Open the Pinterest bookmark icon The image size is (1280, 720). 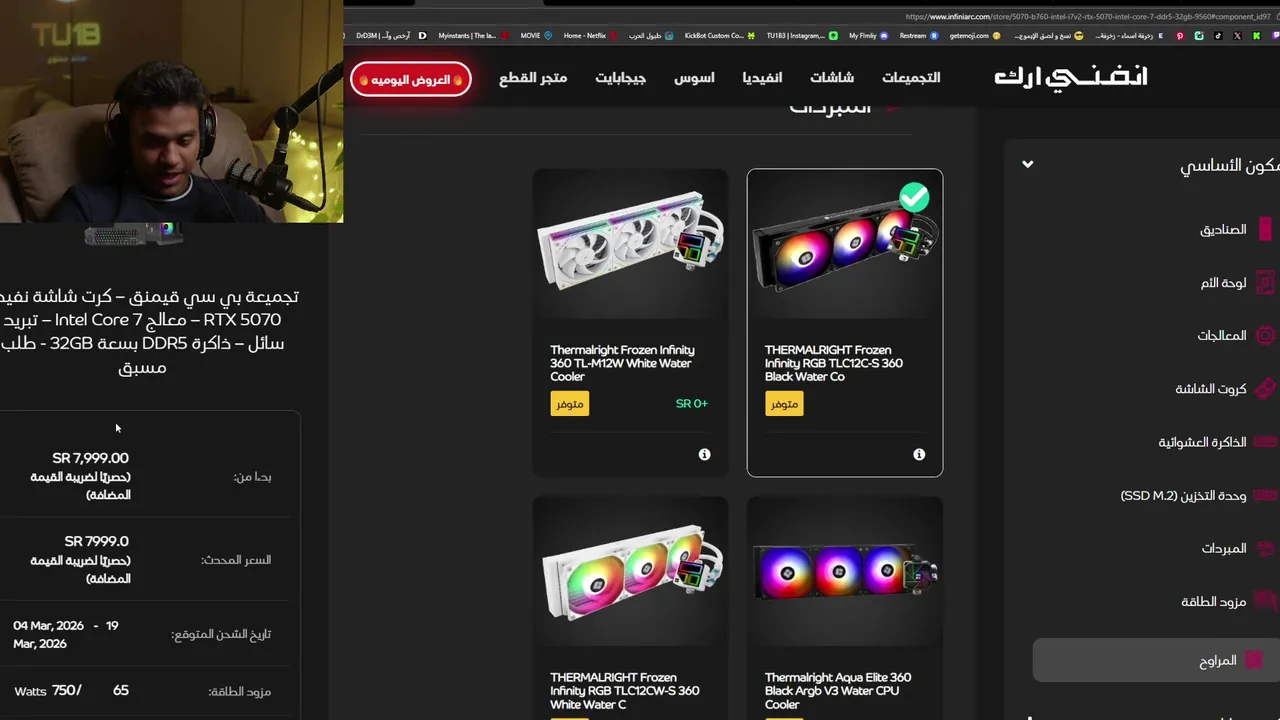pyautogui.click(x=1179, y=35)
